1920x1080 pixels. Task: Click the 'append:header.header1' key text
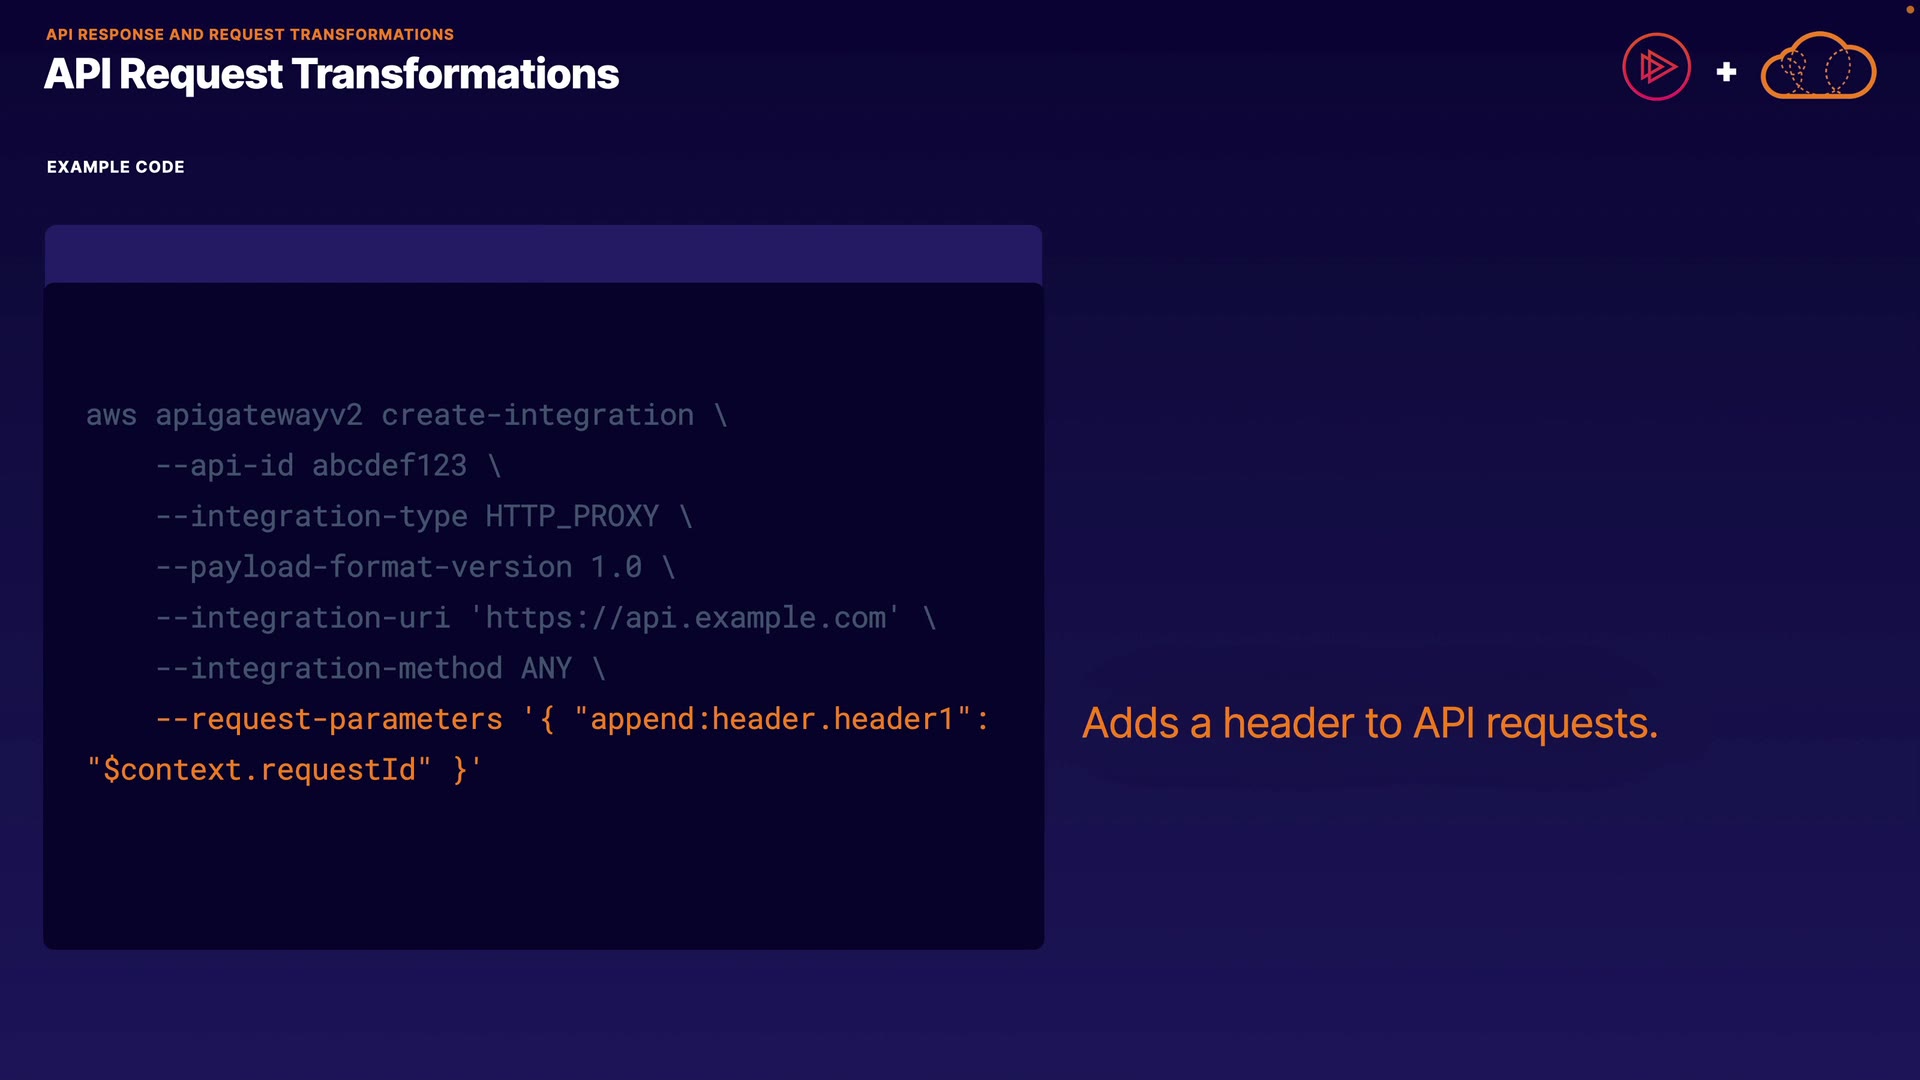[x=772, y=719]
